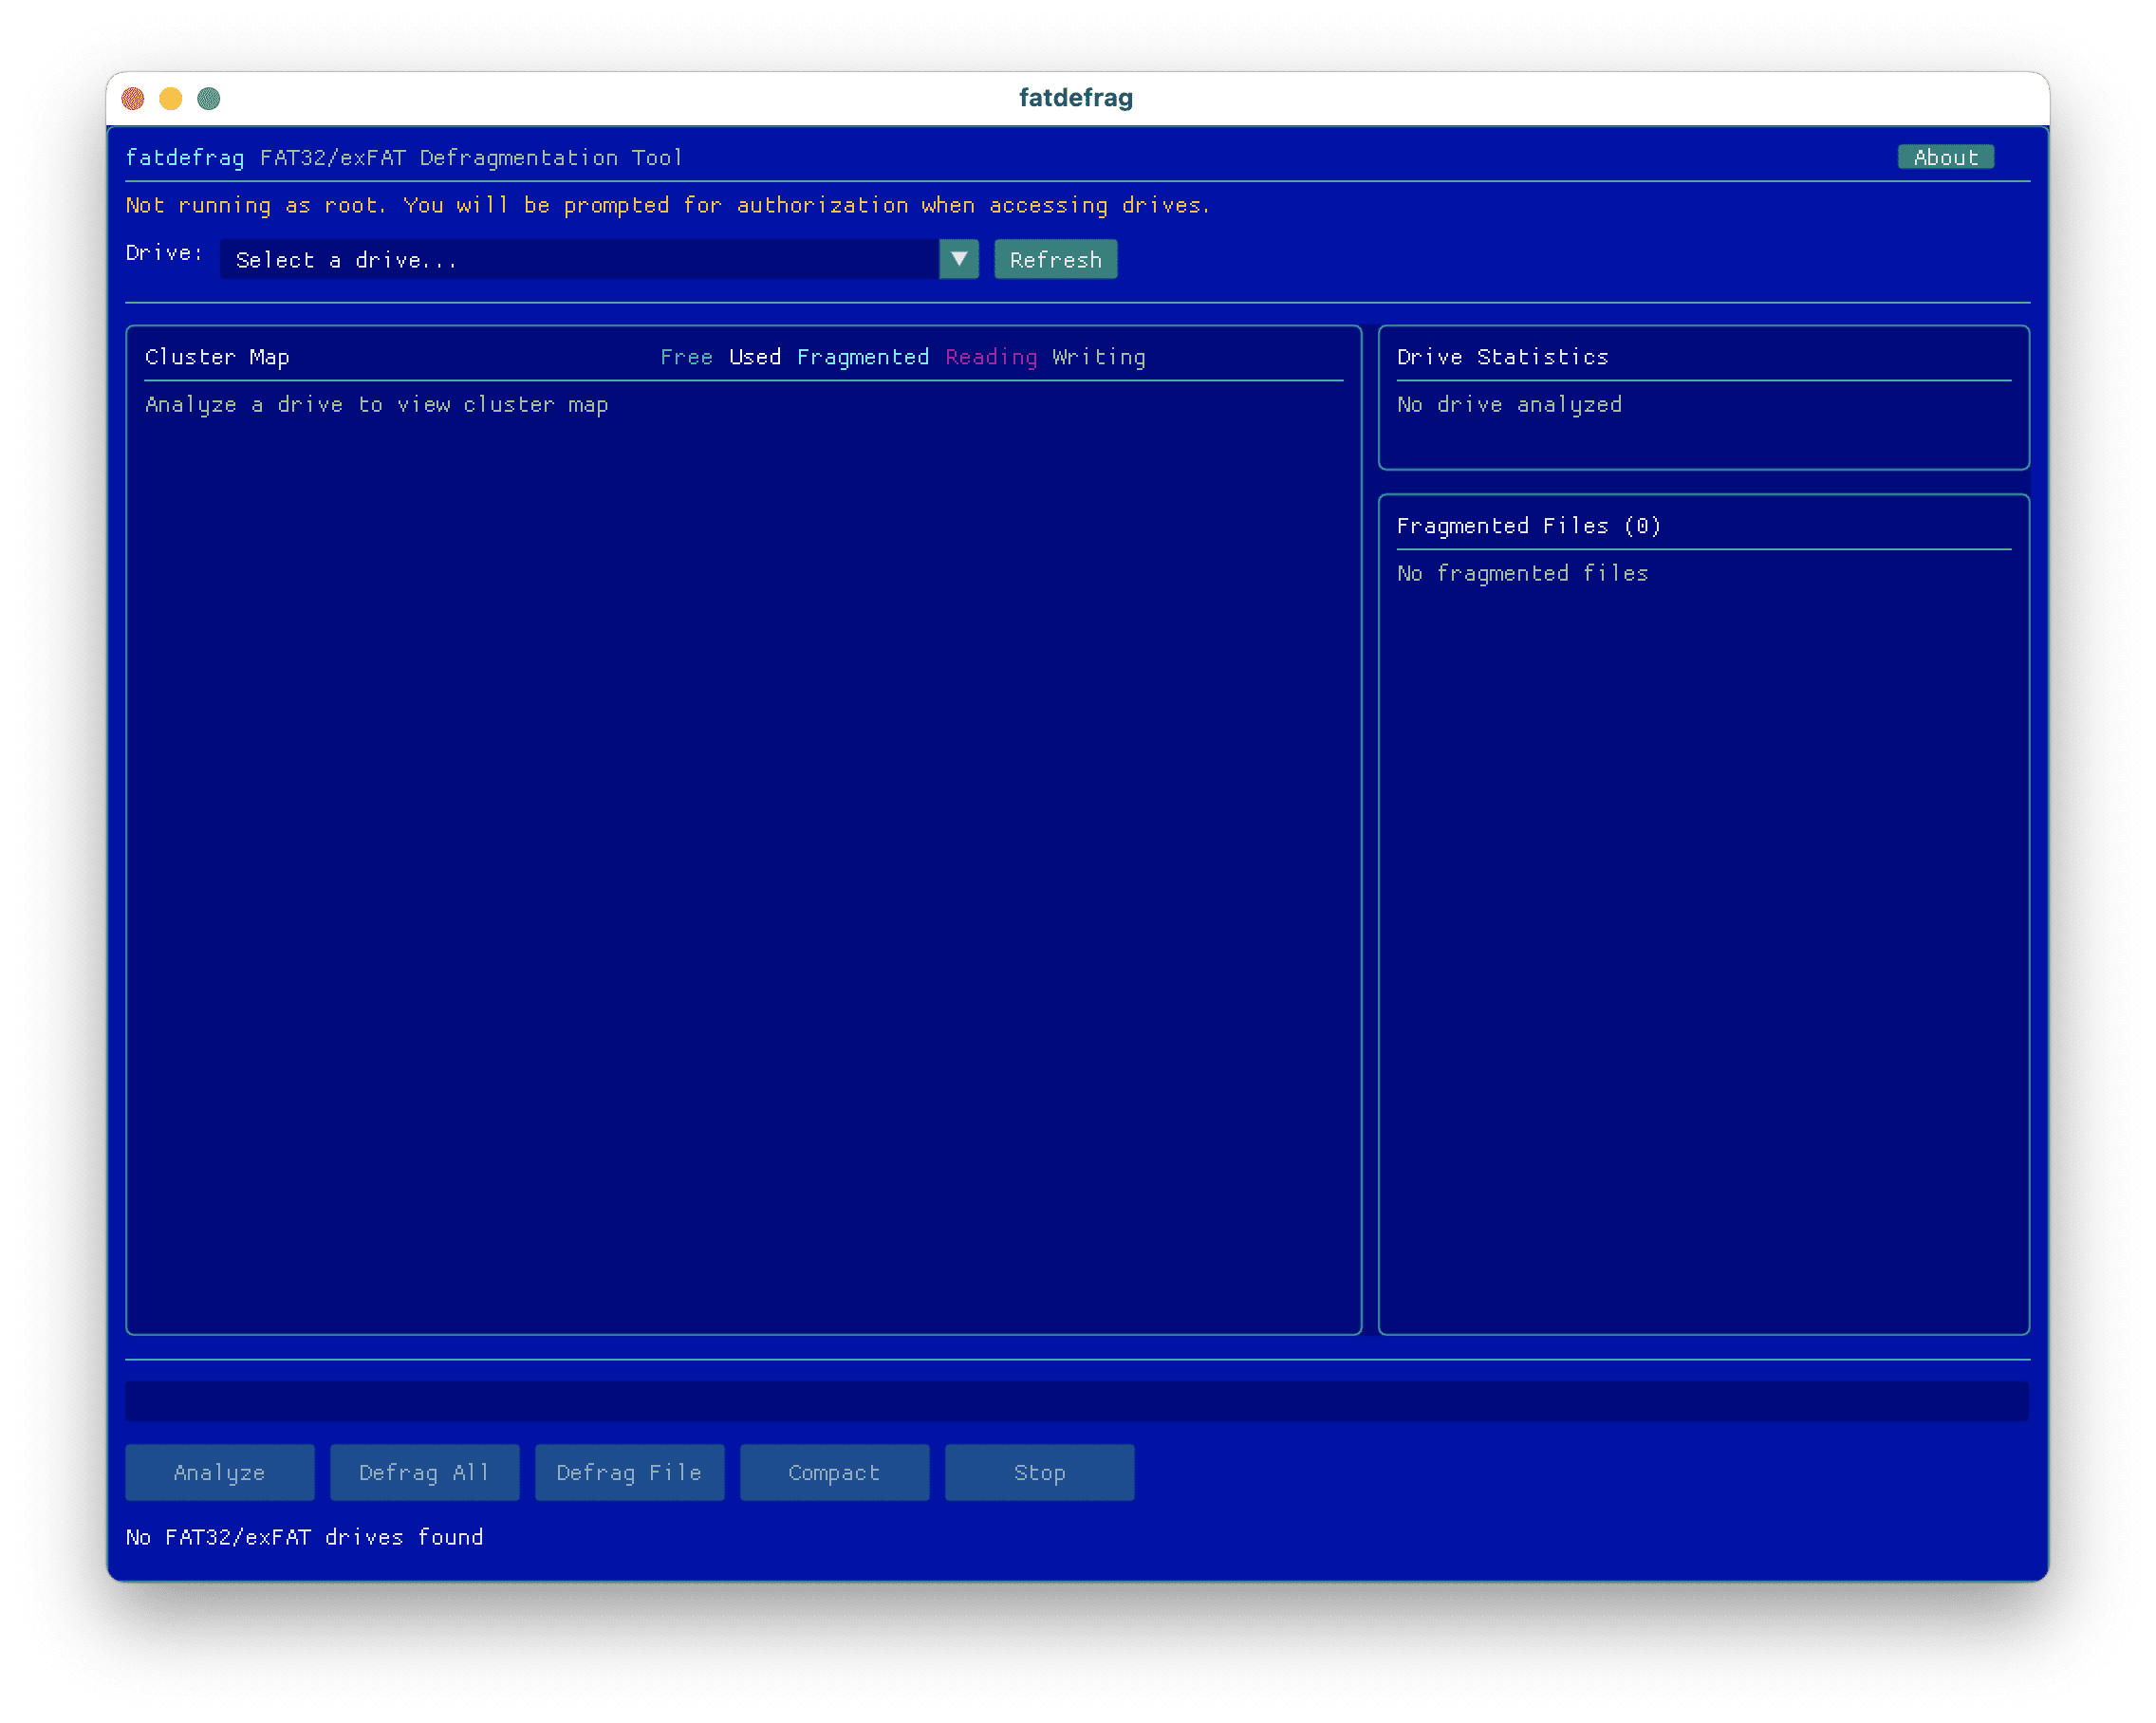Image resolution: width=2156 pixels, height=1723 pixels.
Task: Click the Fragmented legend label
Action: click(862, 357)
